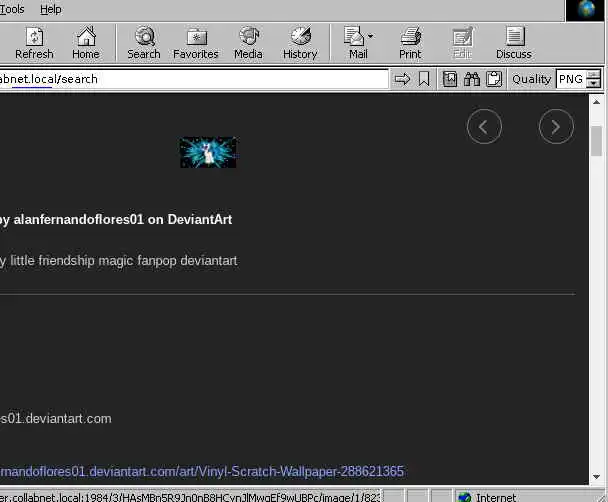The width and height of the screenshot is (608, 502).
Task: Go to Home page icon
Action: click(x=86, y=43)
